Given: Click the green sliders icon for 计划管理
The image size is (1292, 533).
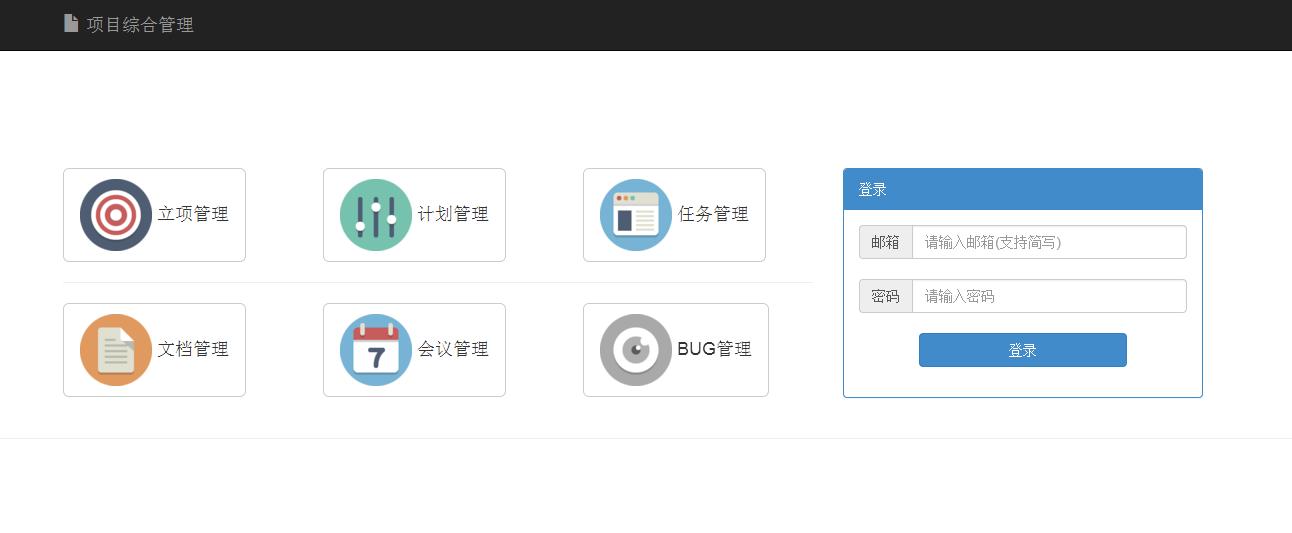Looking at the screenshot, I should tap(376, 215).
